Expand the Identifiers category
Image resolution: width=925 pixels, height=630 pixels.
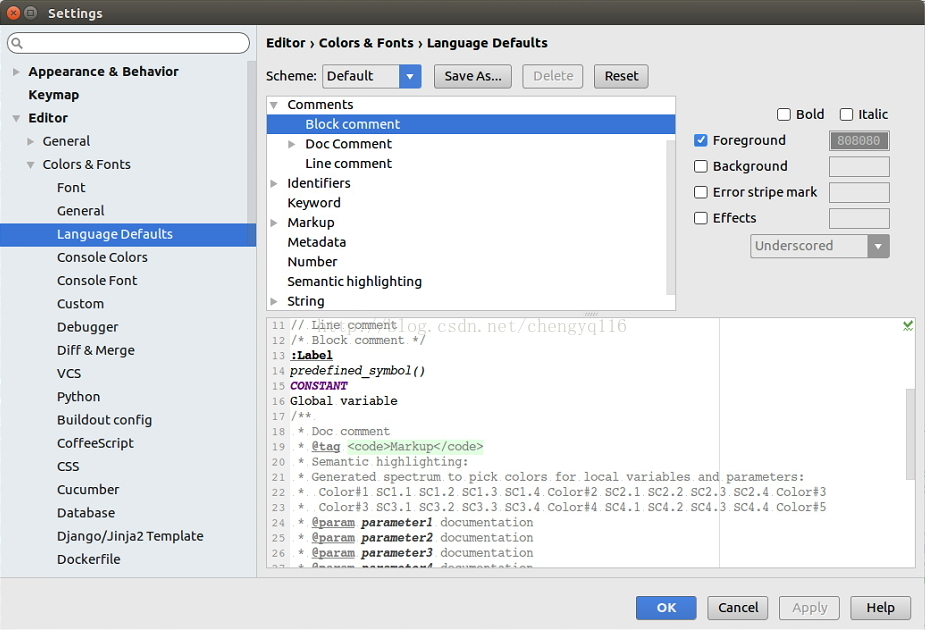click(273, 183)
